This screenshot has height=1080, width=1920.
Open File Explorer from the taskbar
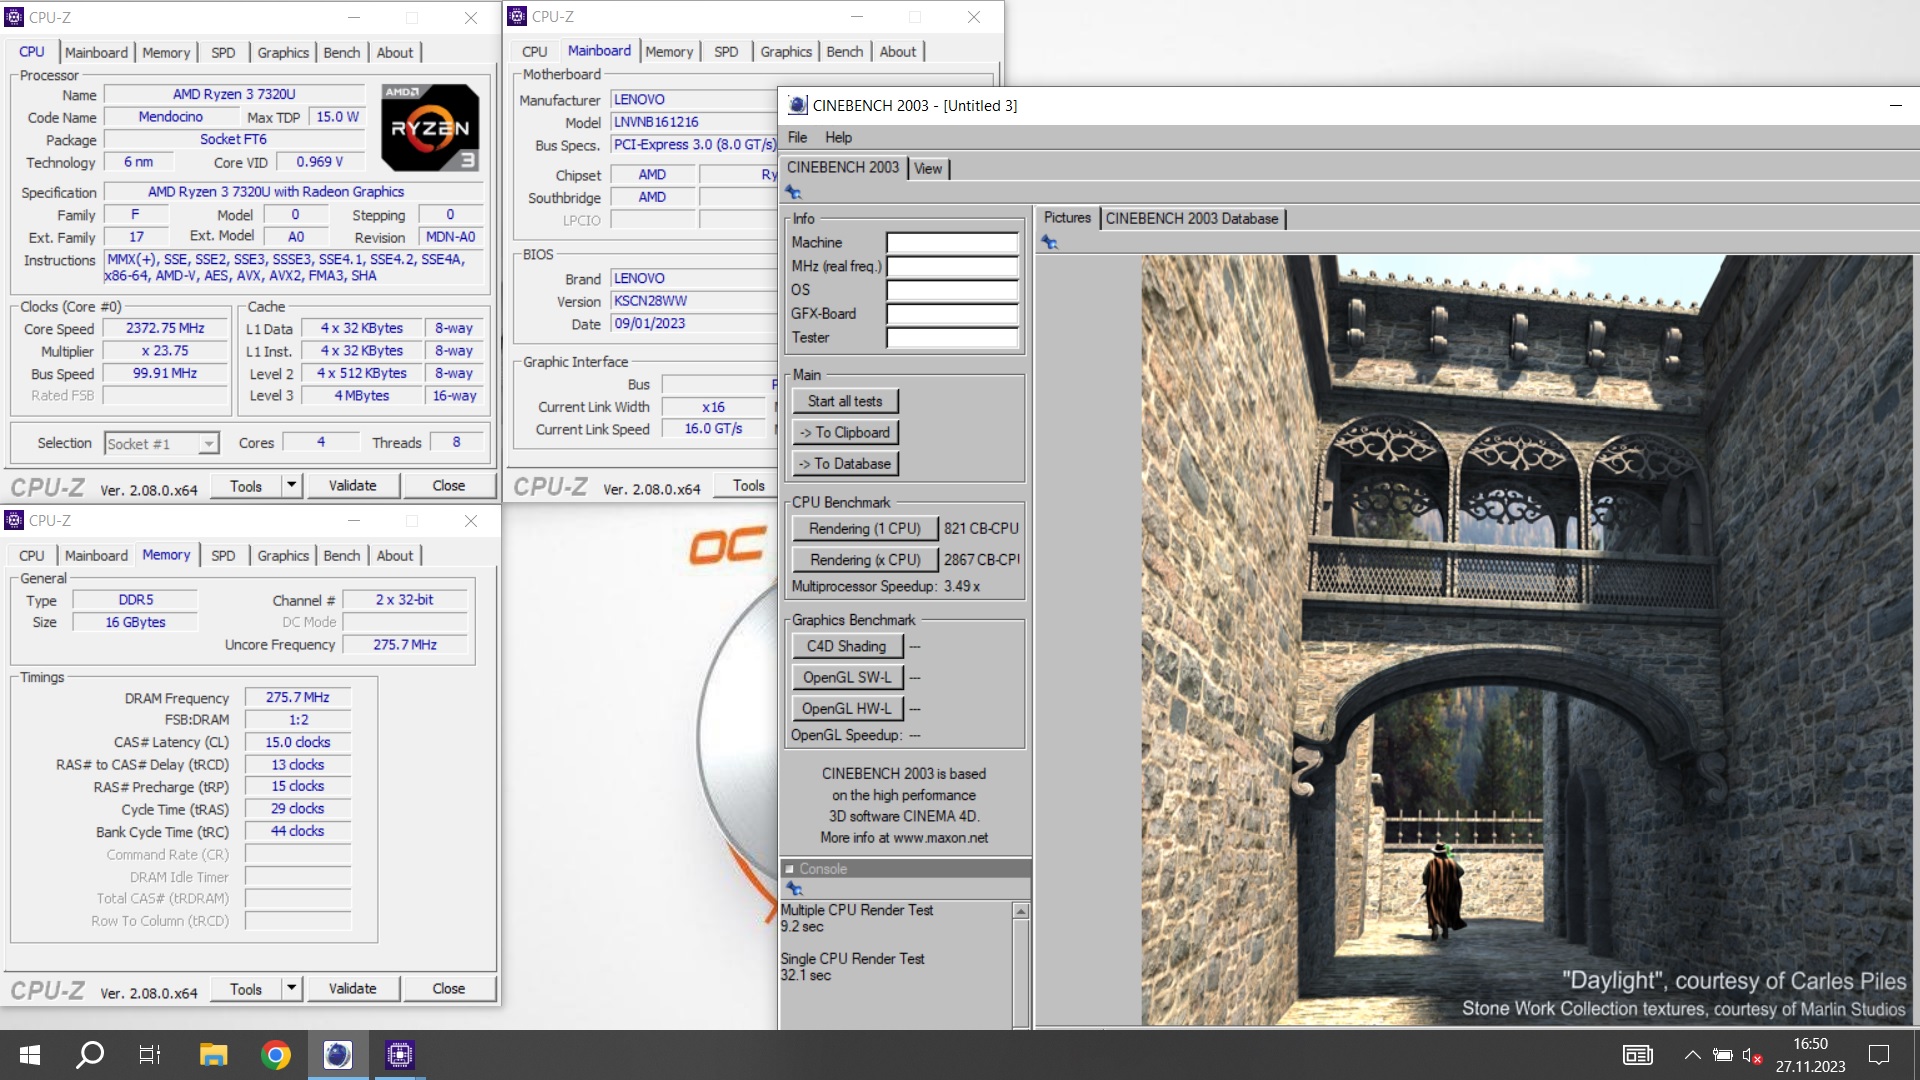(x=213, y=1054)
